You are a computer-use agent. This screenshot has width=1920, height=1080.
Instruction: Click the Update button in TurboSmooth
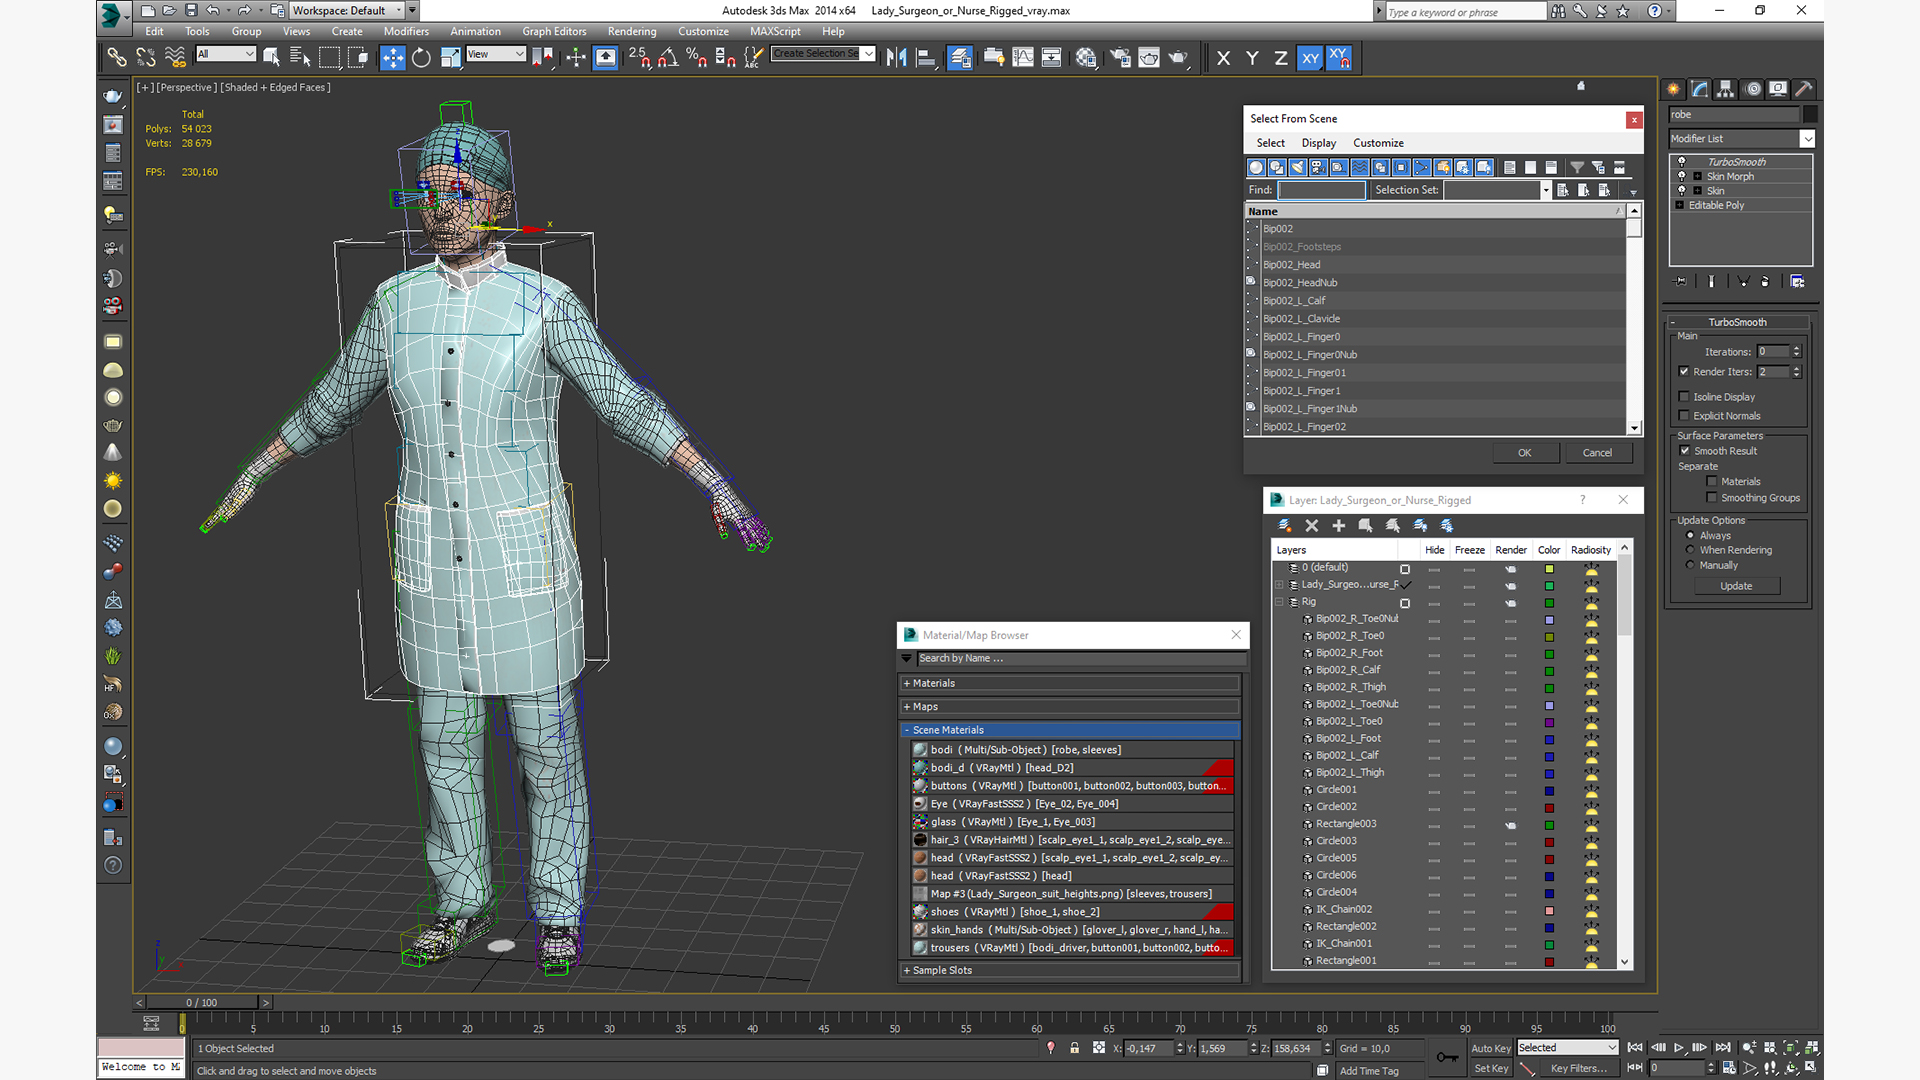pos(1736,586)
